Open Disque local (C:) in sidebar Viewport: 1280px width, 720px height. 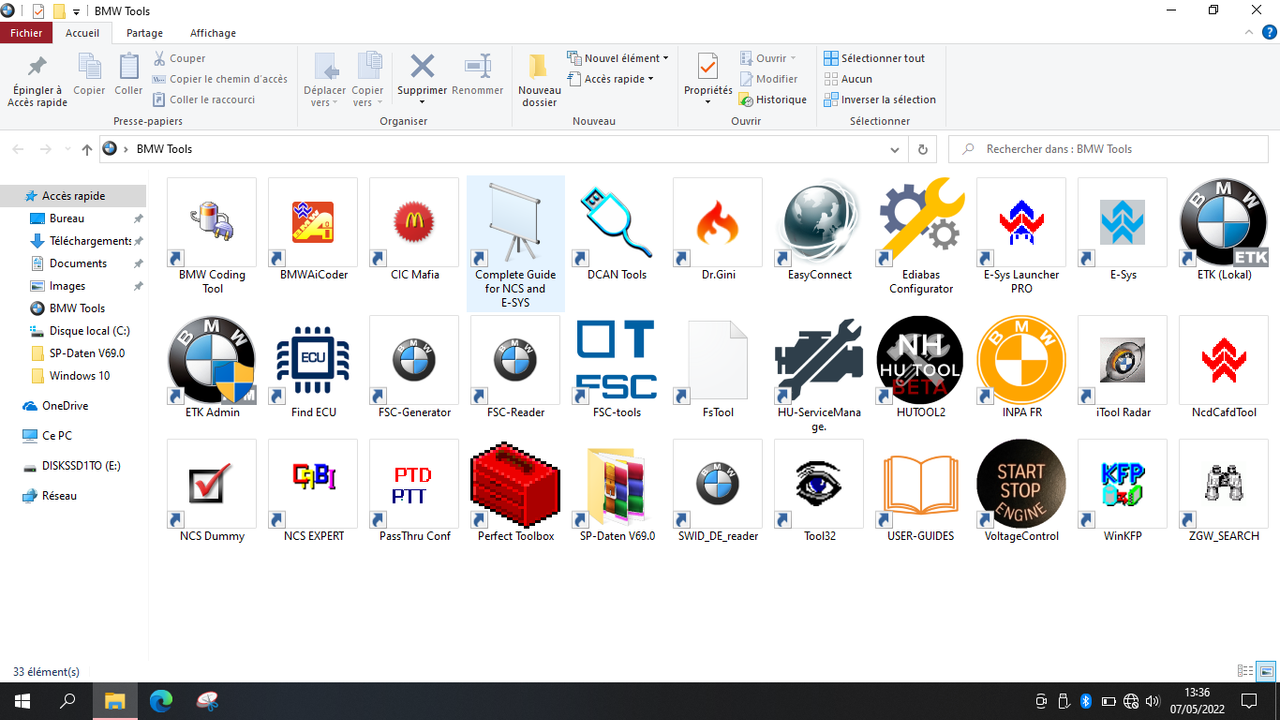pyautogui.click(x=80, y=331)
